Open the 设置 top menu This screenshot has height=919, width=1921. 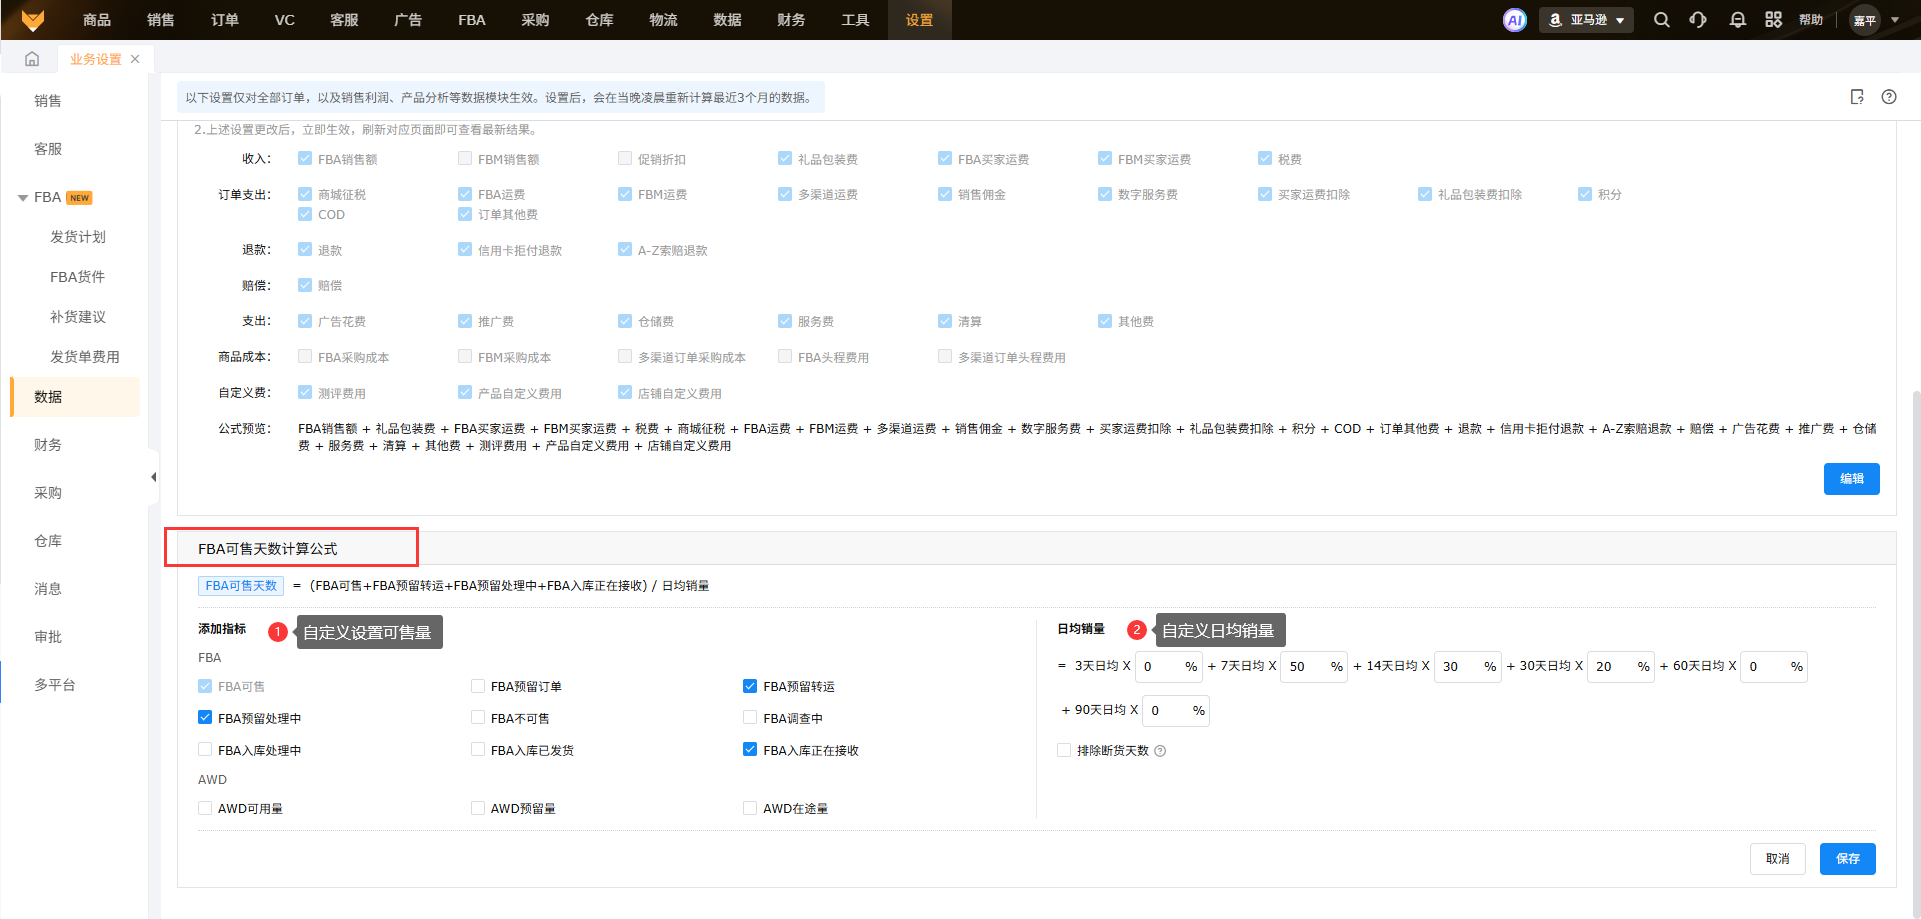(919, 20)
